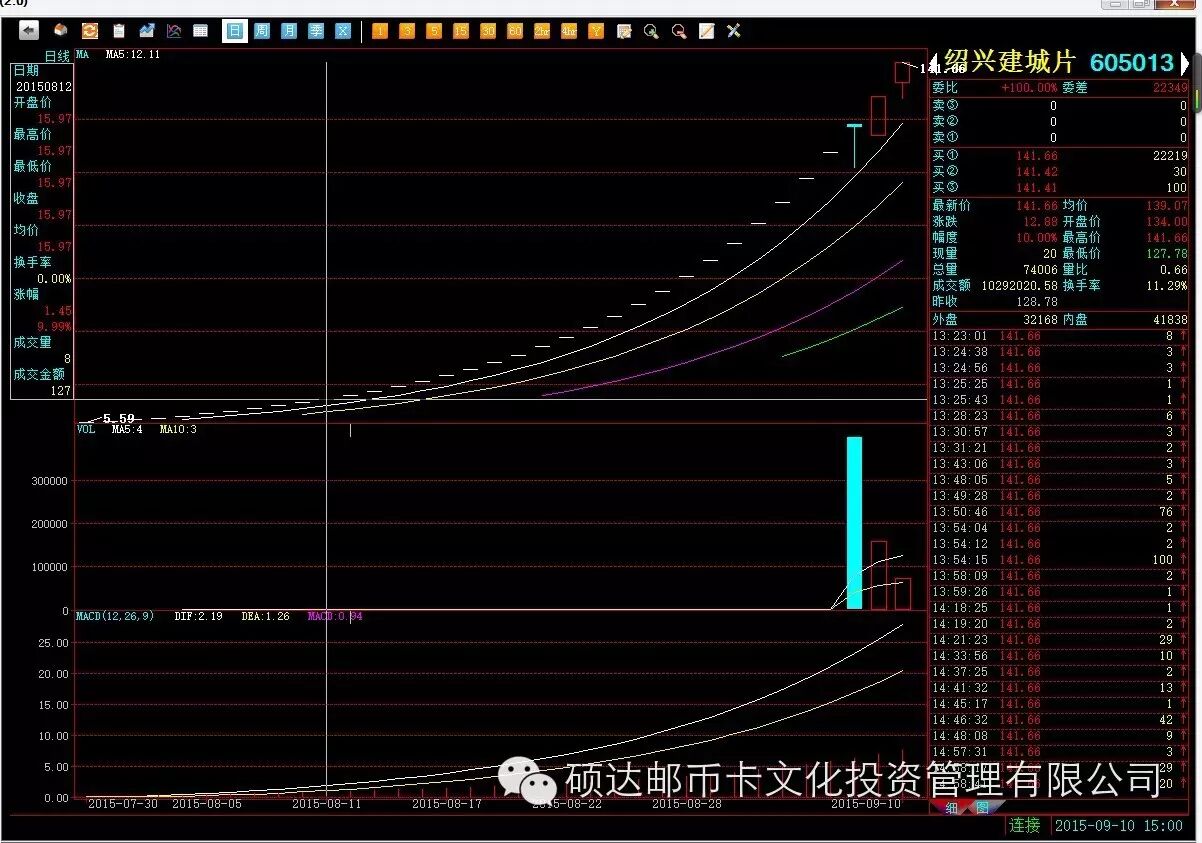
Task: Click the 2015-09-10 15:00 status time
Action: (1120, 826)
